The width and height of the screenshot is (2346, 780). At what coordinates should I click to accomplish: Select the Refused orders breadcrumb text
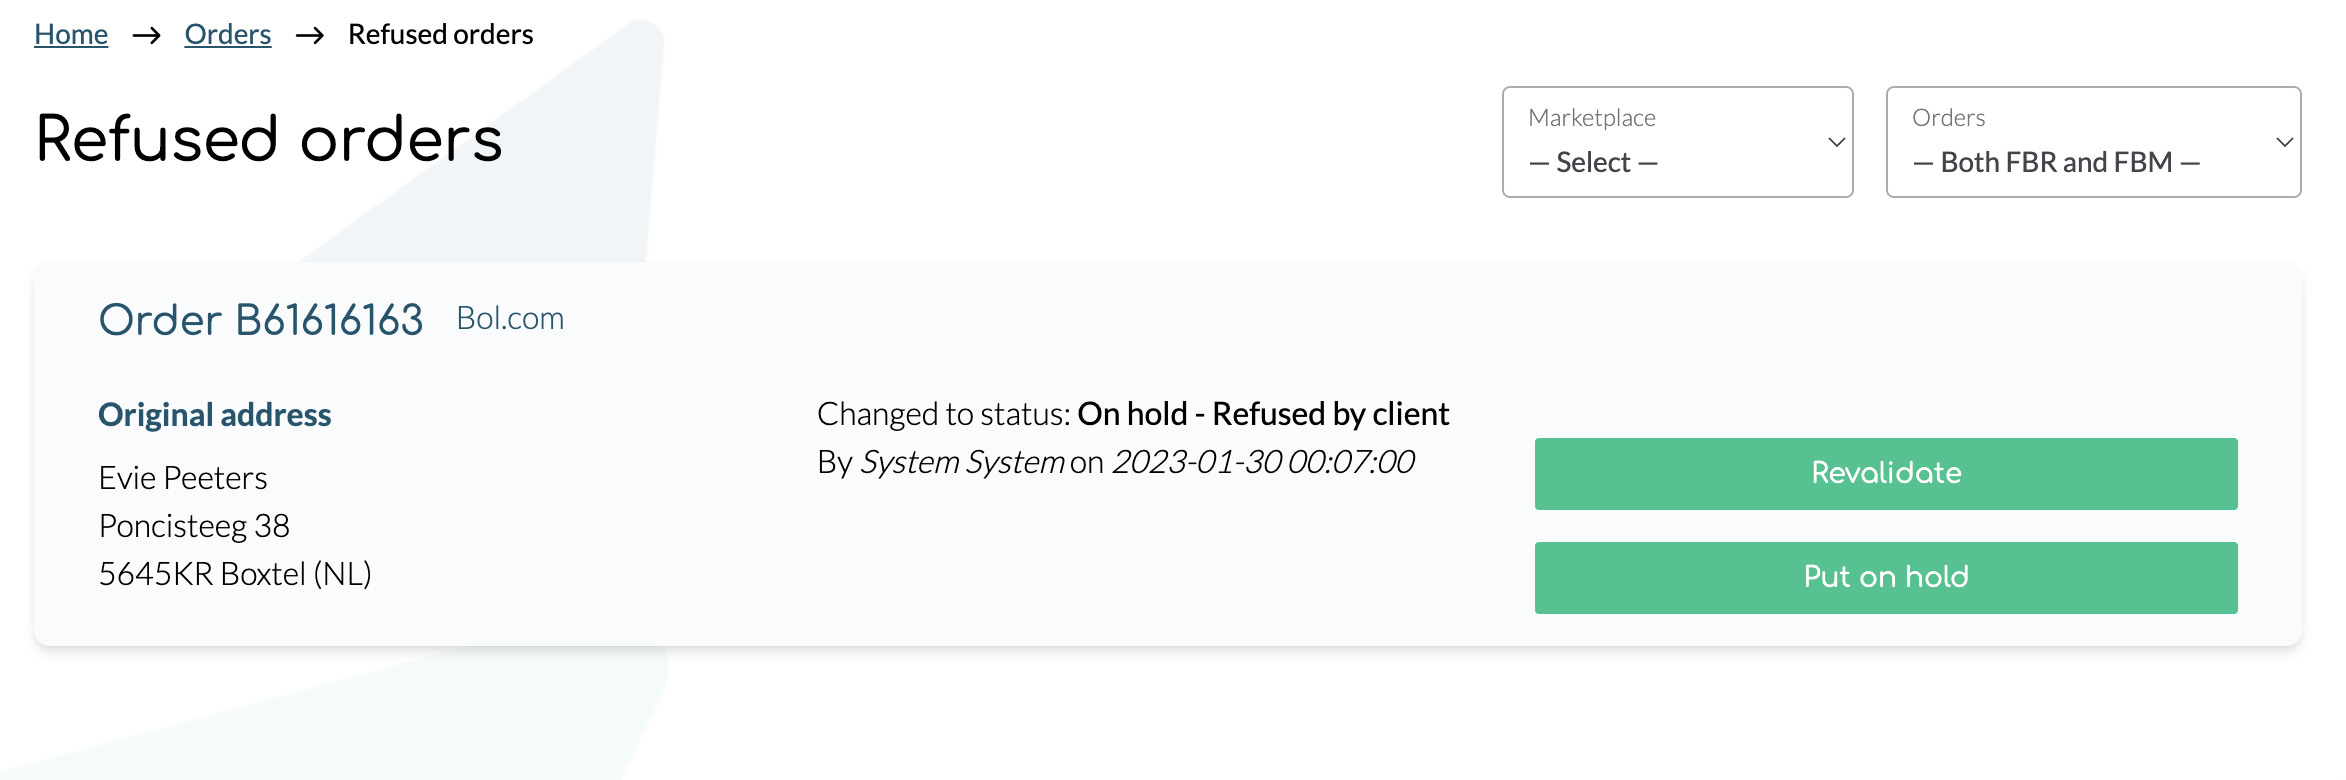click(x=440, y=34)
